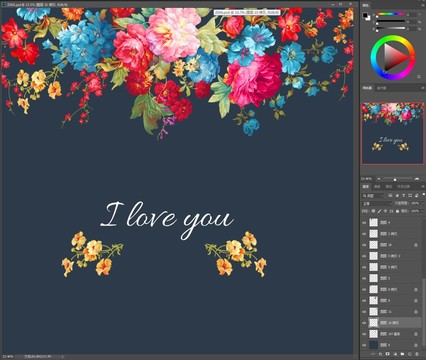Create new group folder icon
Screen dimensions: 426x360
(x=402, y=354)
